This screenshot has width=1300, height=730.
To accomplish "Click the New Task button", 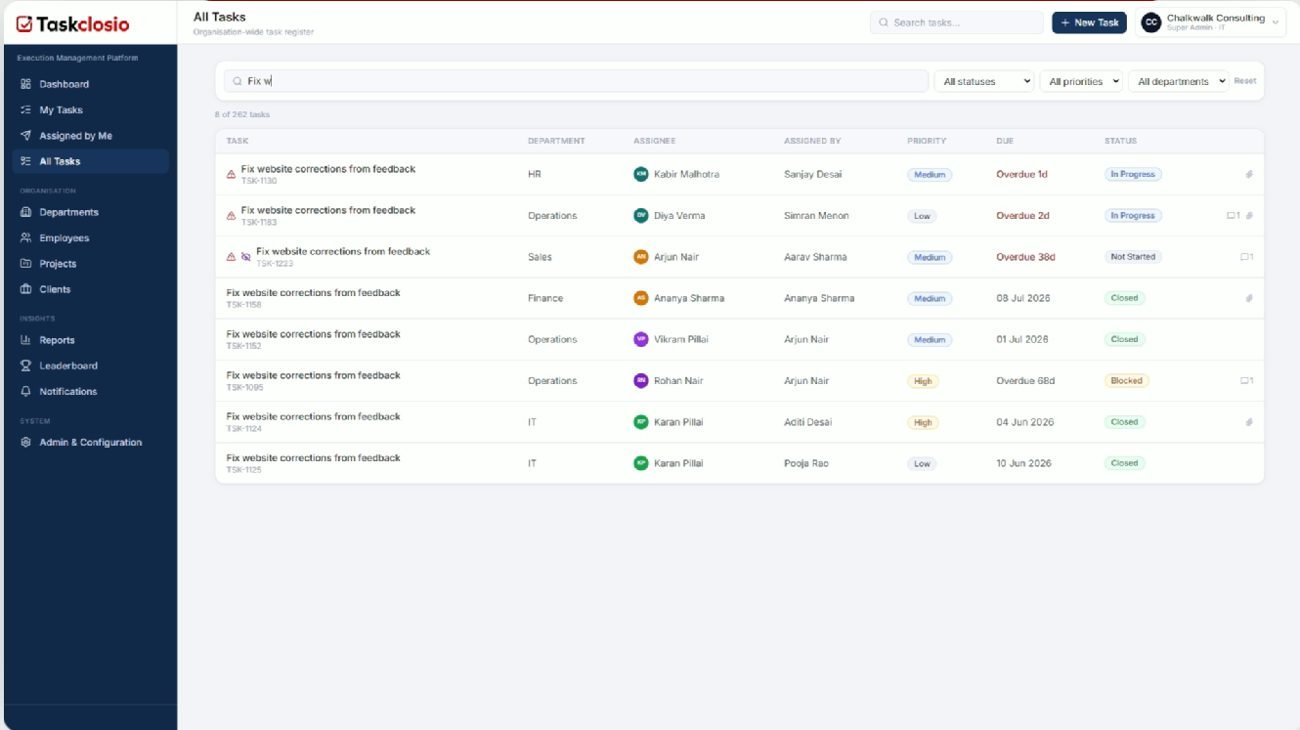I will tap(1089, 22).
